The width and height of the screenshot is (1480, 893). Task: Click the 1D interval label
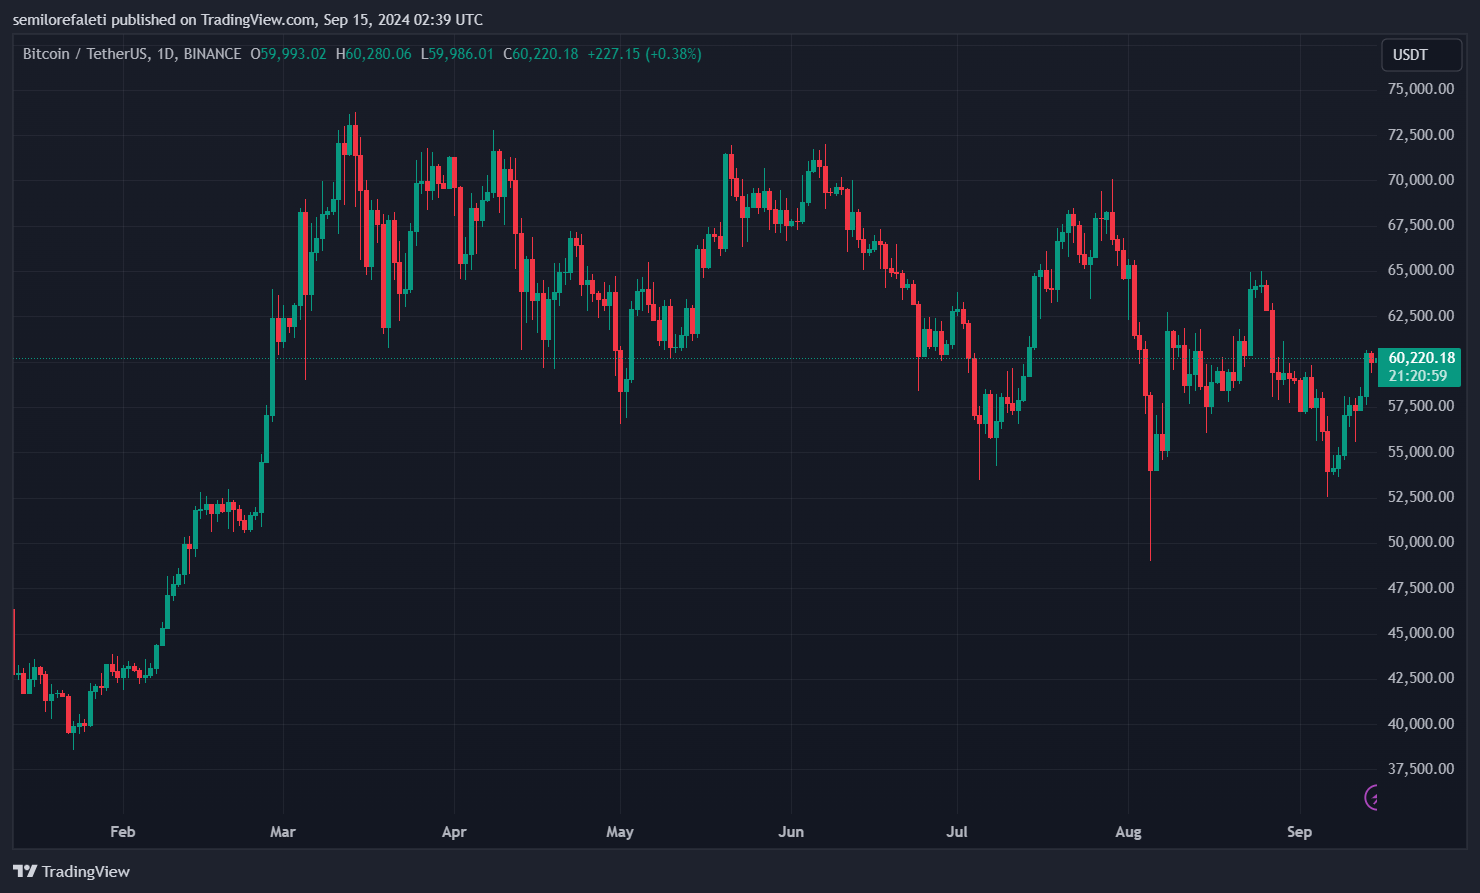[166, 54]
